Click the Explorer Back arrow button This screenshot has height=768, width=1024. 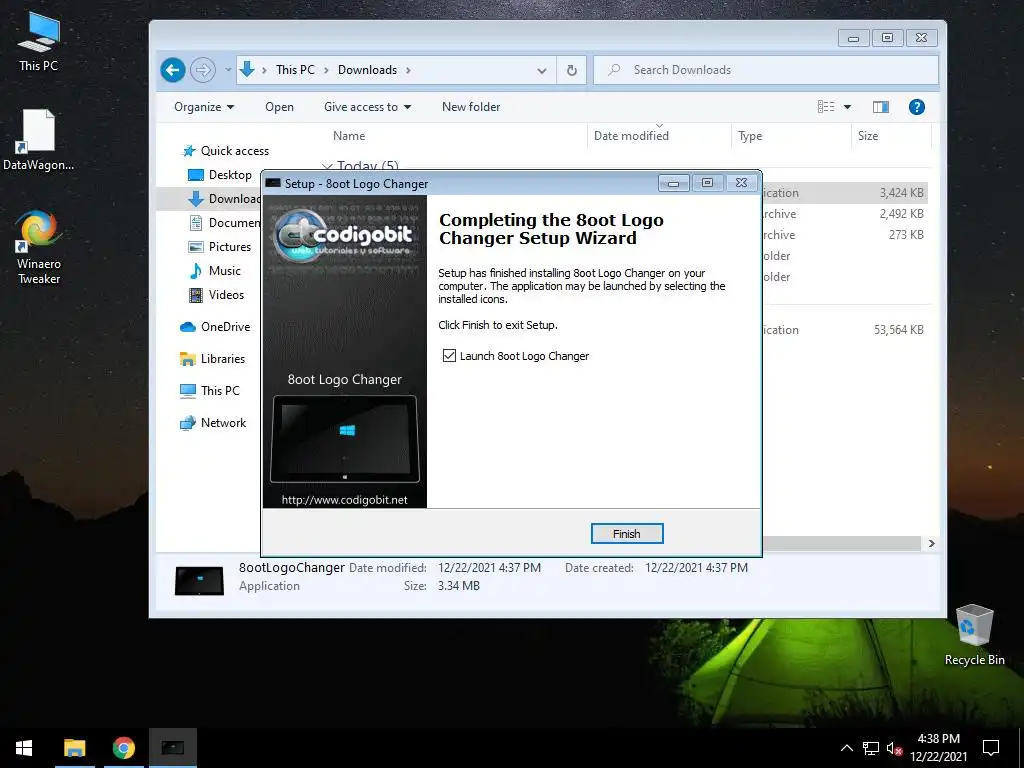click(x=173, y=70)
